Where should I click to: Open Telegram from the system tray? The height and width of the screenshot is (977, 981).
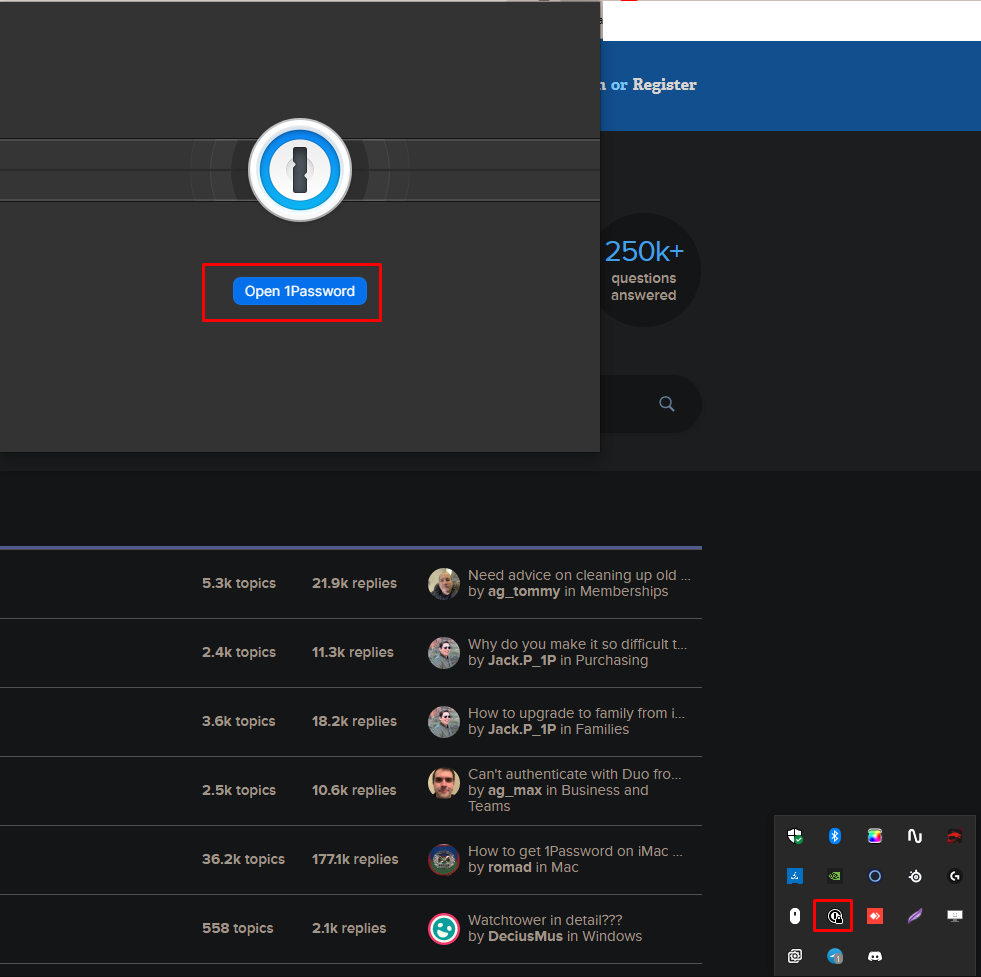tap(835, 956)
